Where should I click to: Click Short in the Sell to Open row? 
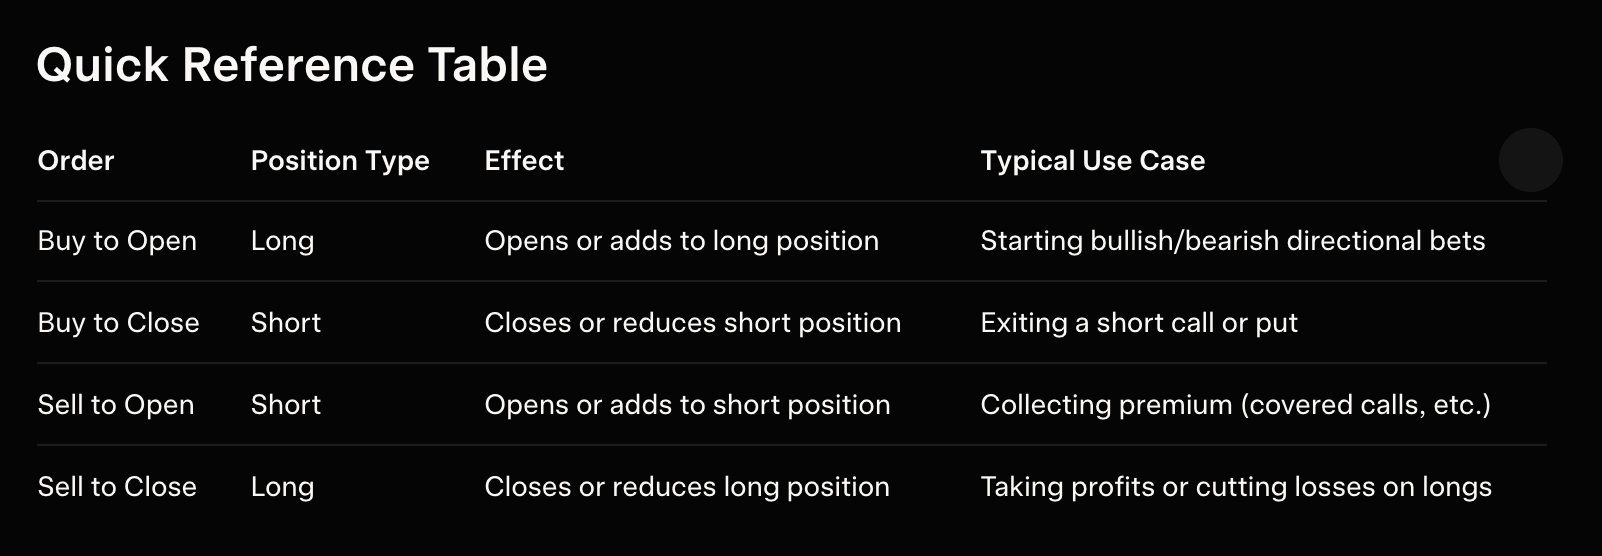click(286, 405)
